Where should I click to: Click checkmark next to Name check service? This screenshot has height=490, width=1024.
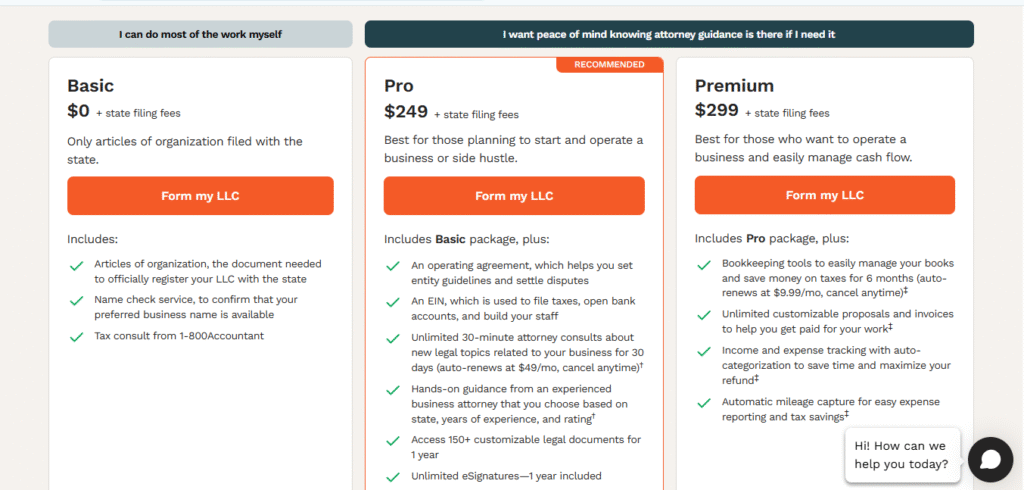76,300
